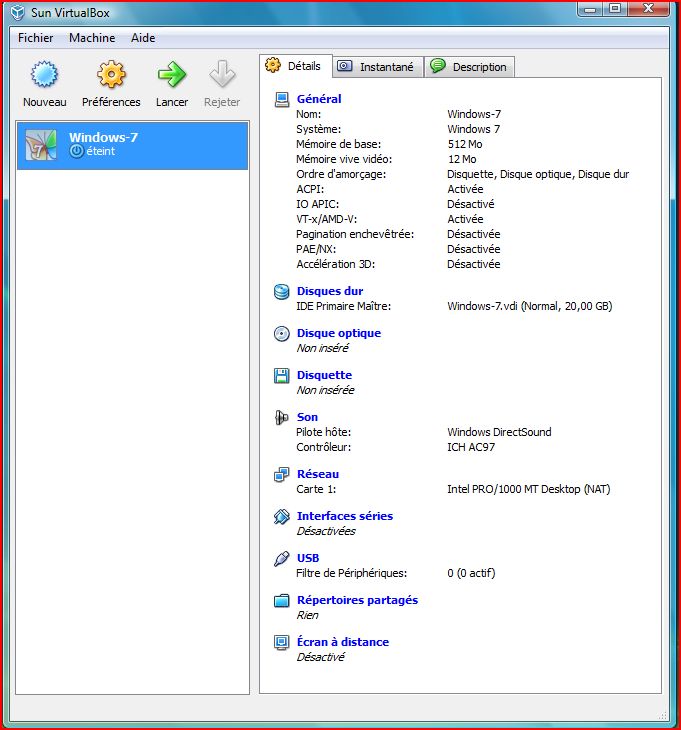Switch to the Description tab
This screenshot has height=730, width=681.
click(470, 67)
